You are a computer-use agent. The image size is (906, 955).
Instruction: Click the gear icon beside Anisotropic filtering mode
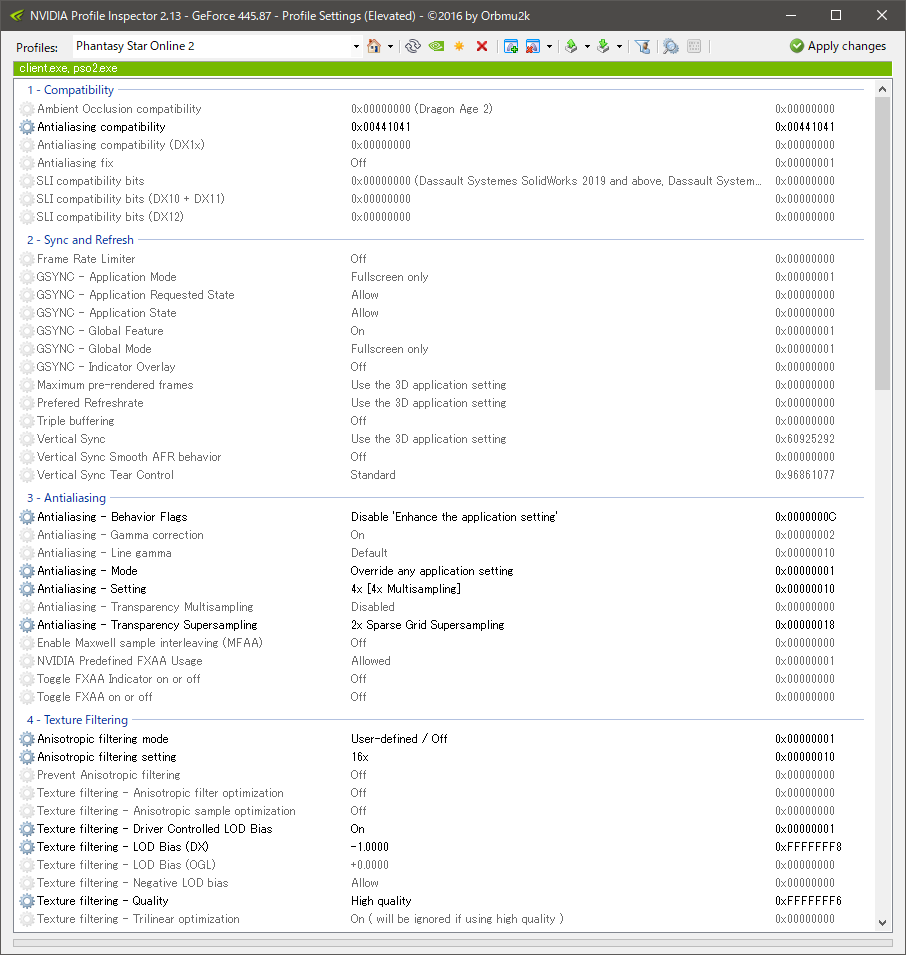click(27, 739)
